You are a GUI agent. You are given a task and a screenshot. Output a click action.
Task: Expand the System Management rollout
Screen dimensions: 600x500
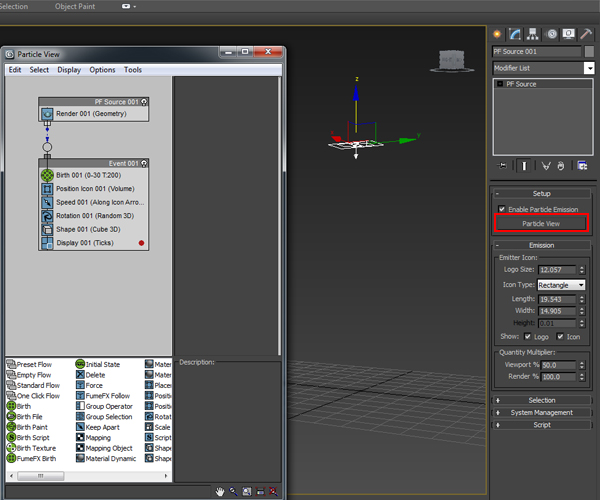(541, 412)
